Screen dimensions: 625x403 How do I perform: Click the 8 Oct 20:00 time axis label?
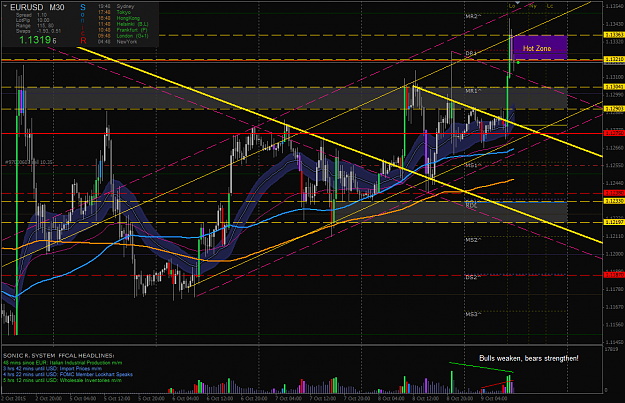(460, 398)
